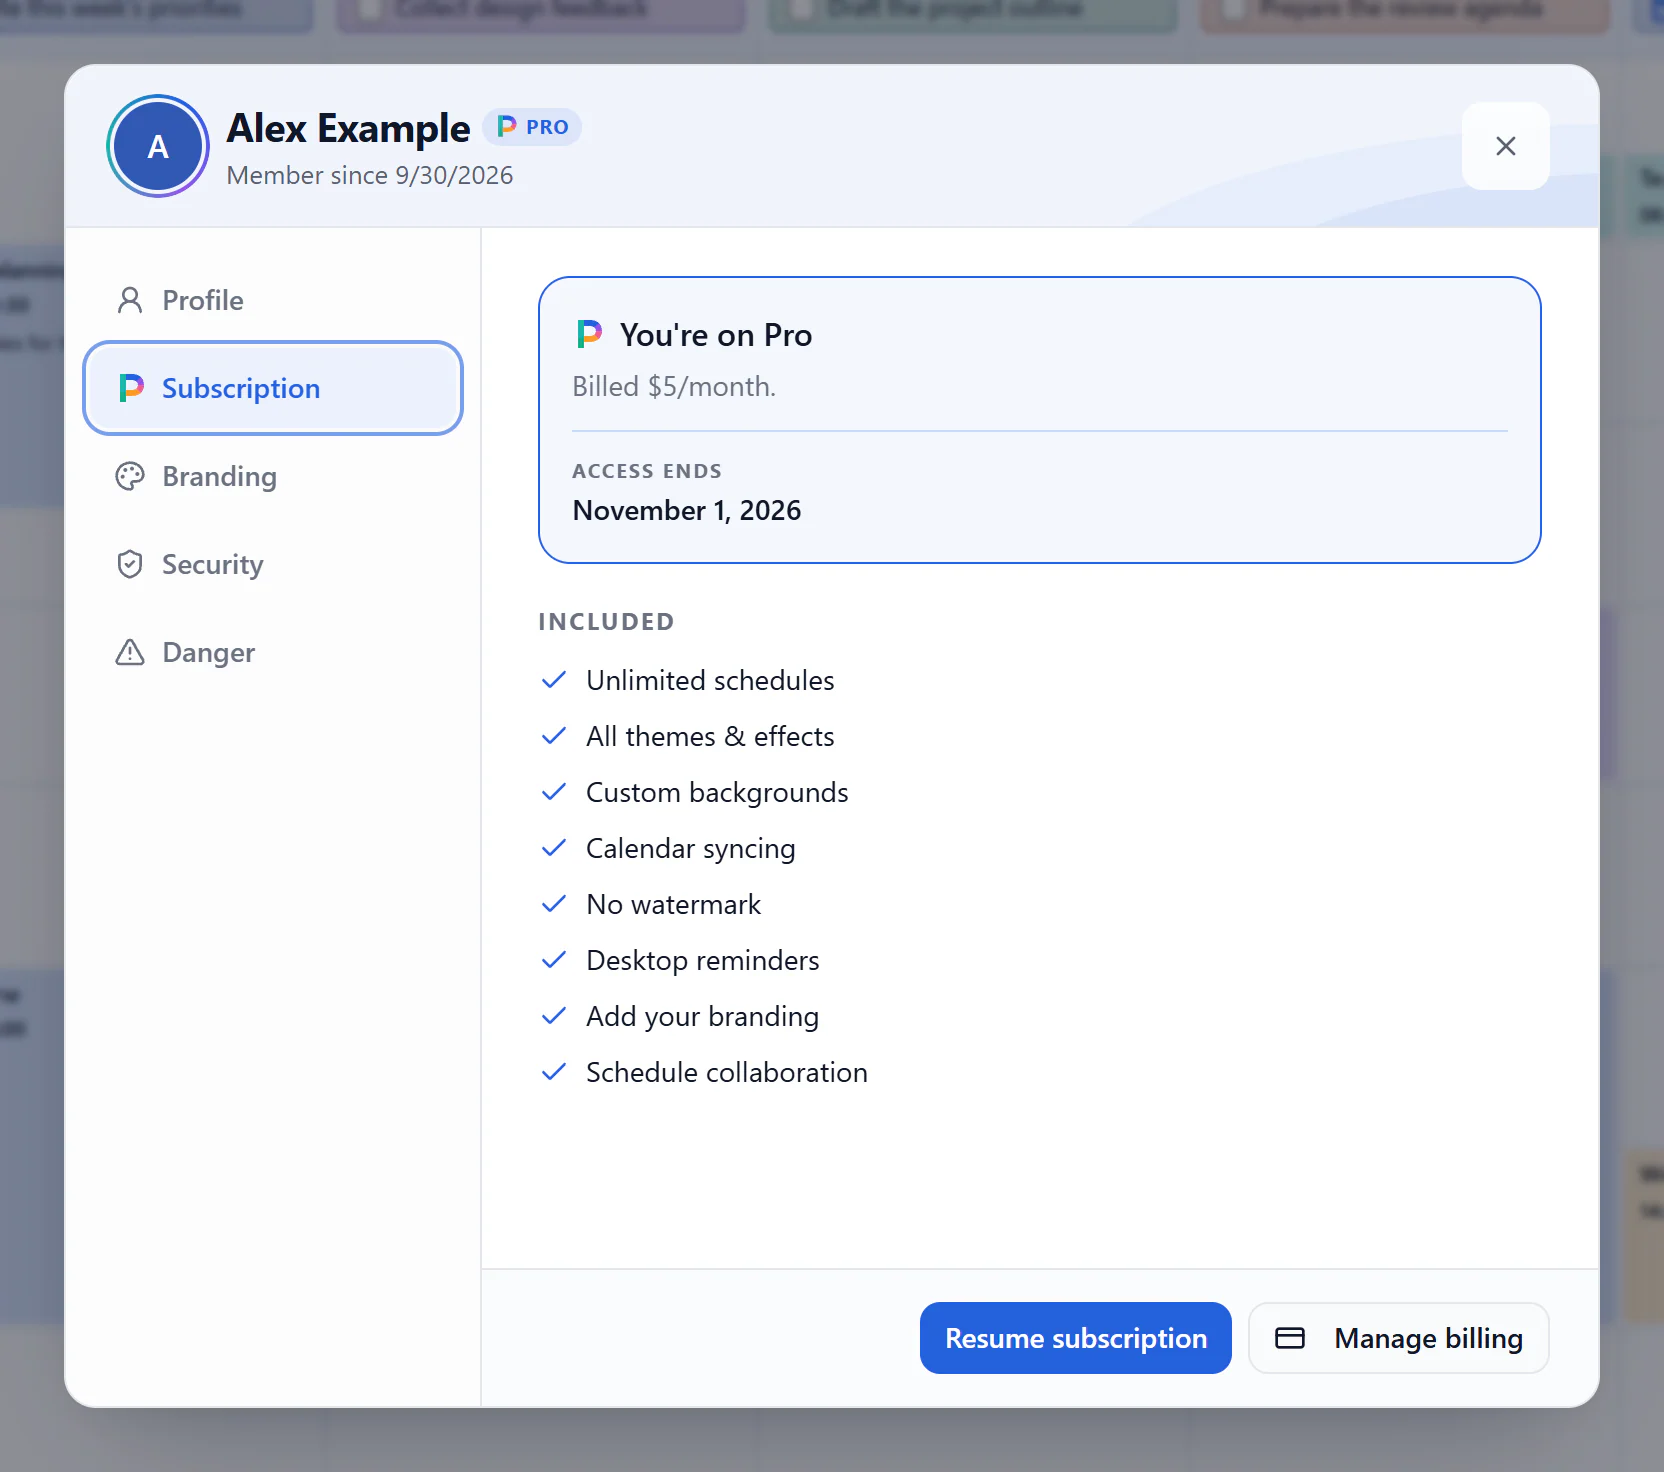This screenshot has height=1472, width=1664.
Task: Click the 'You're on Pro' heading
Action: 716,335
